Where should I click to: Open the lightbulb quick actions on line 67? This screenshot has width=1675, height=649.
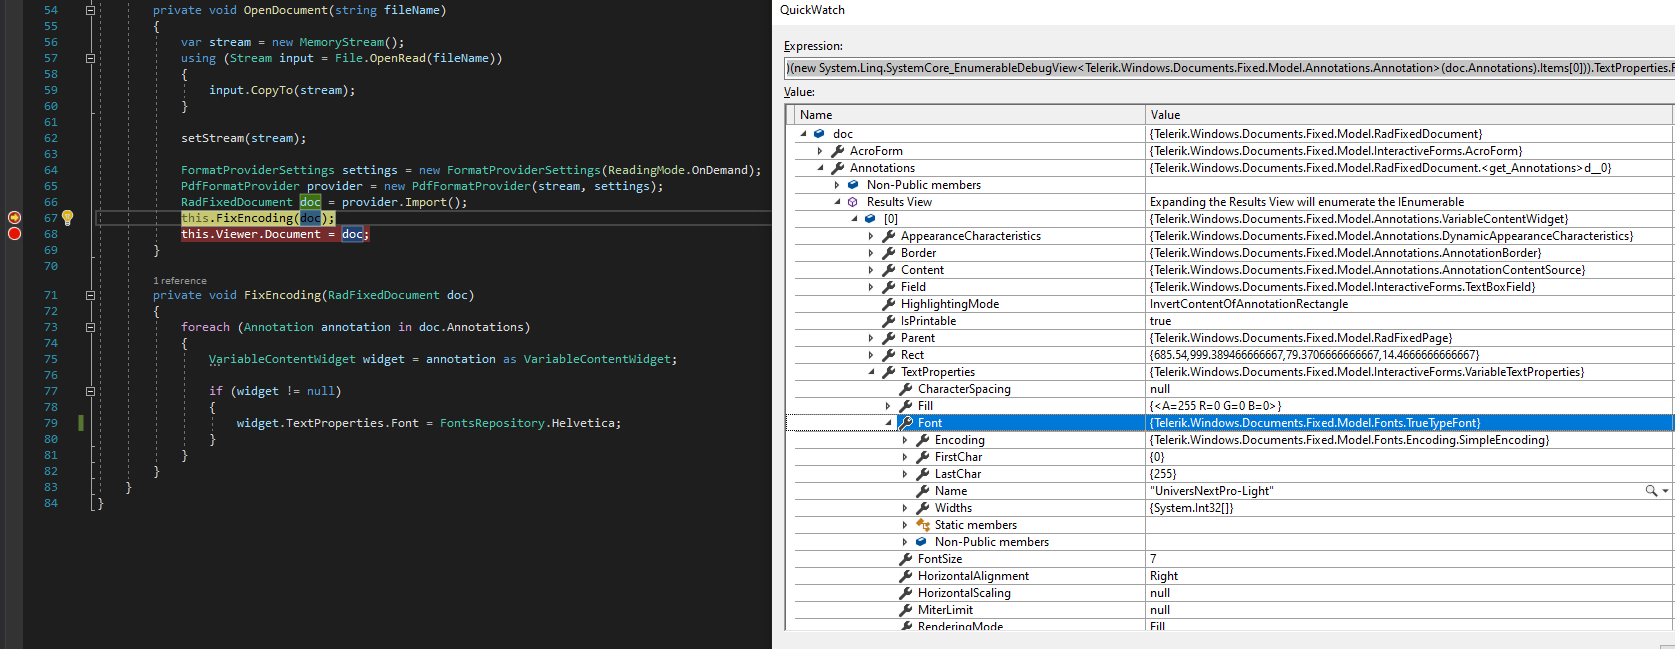click(67, 217)
